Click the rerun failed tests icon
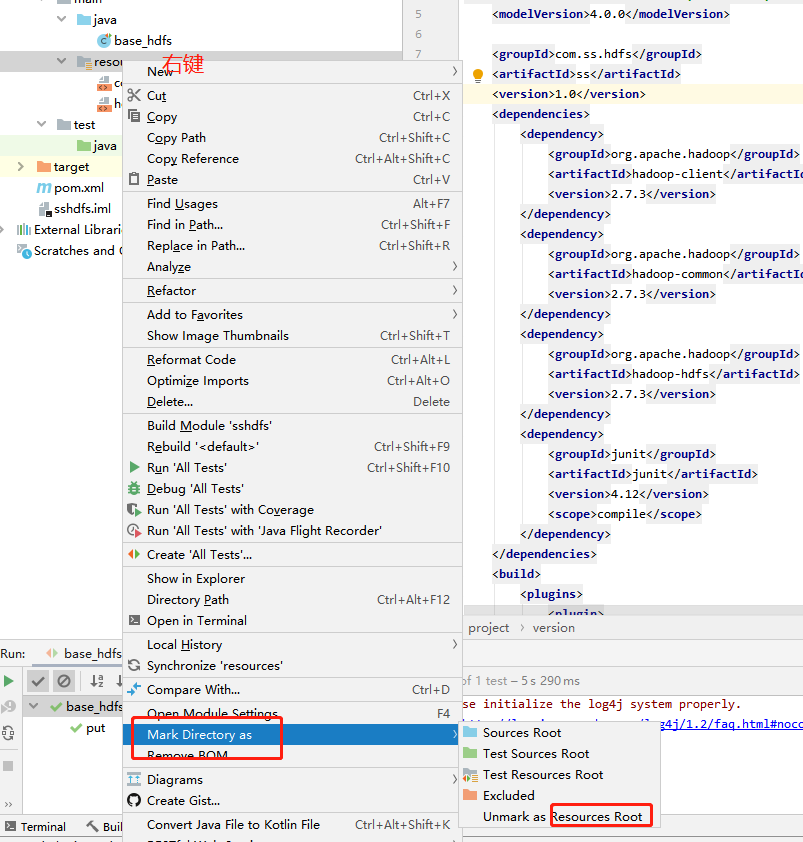This screenshot has width=803, height=842. click(x=8, y=707)
